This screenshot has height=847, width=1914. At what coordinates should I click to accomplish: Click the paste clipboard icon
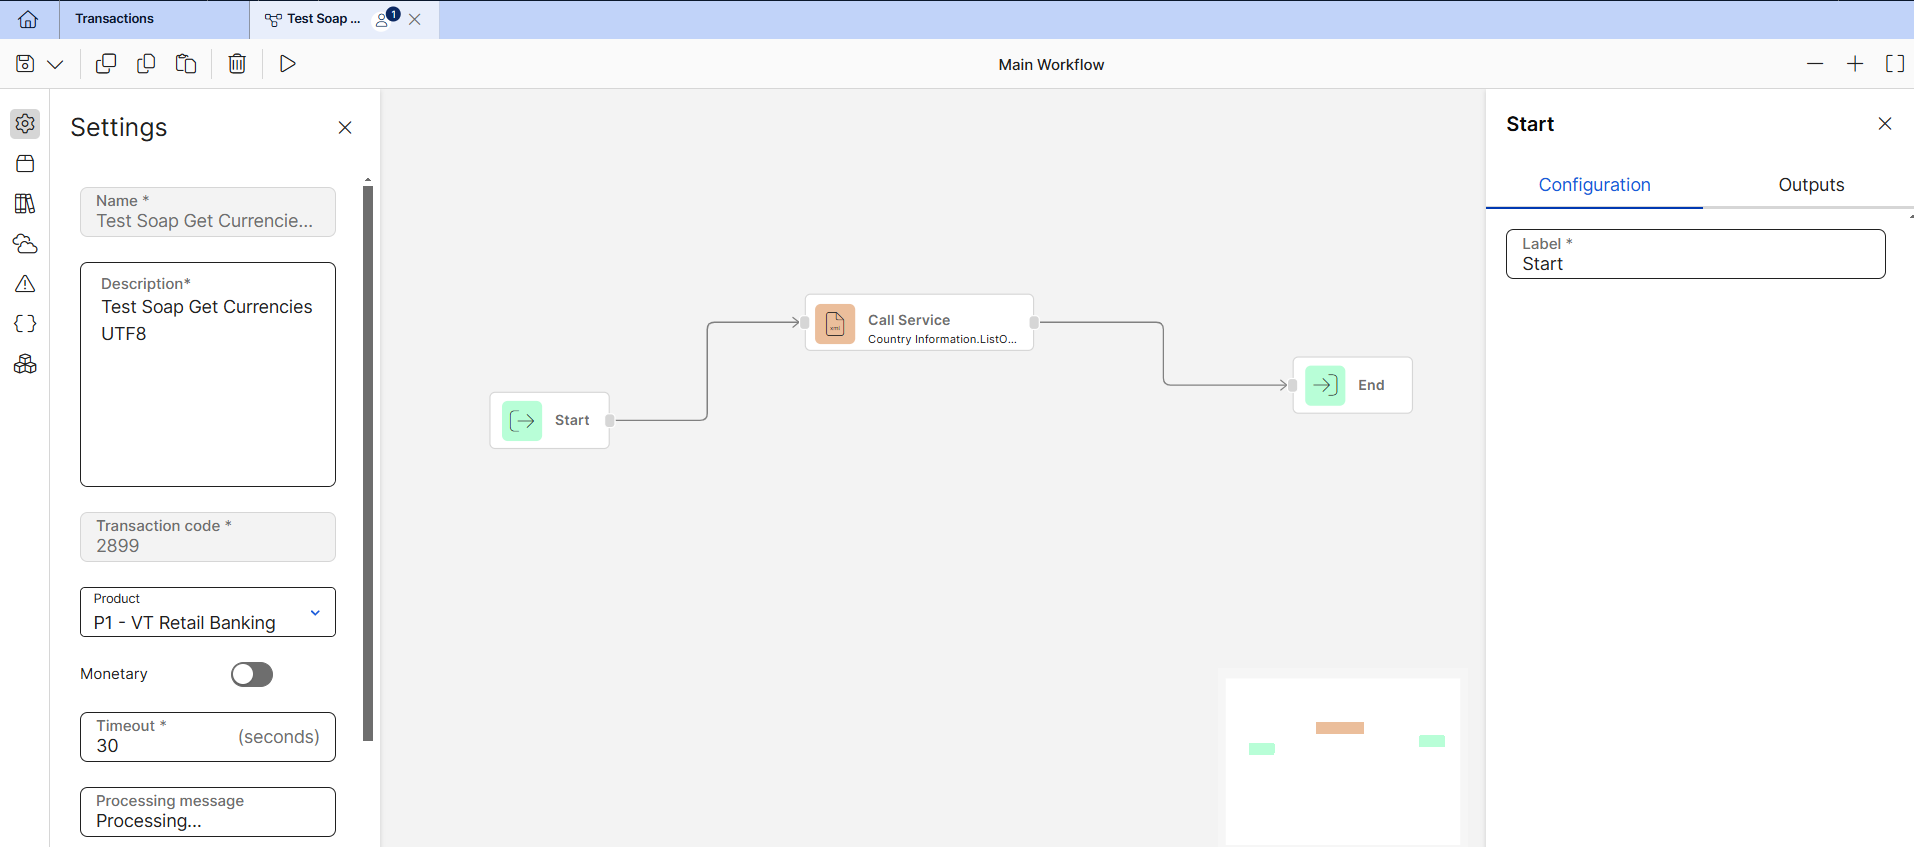click(x=186, y=64)
